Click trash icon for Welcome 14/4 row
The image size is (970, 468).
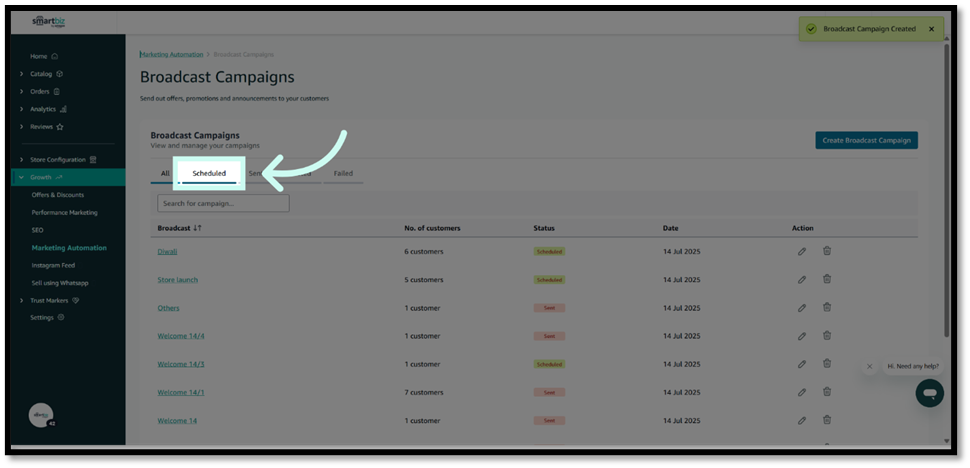[827, 335]
